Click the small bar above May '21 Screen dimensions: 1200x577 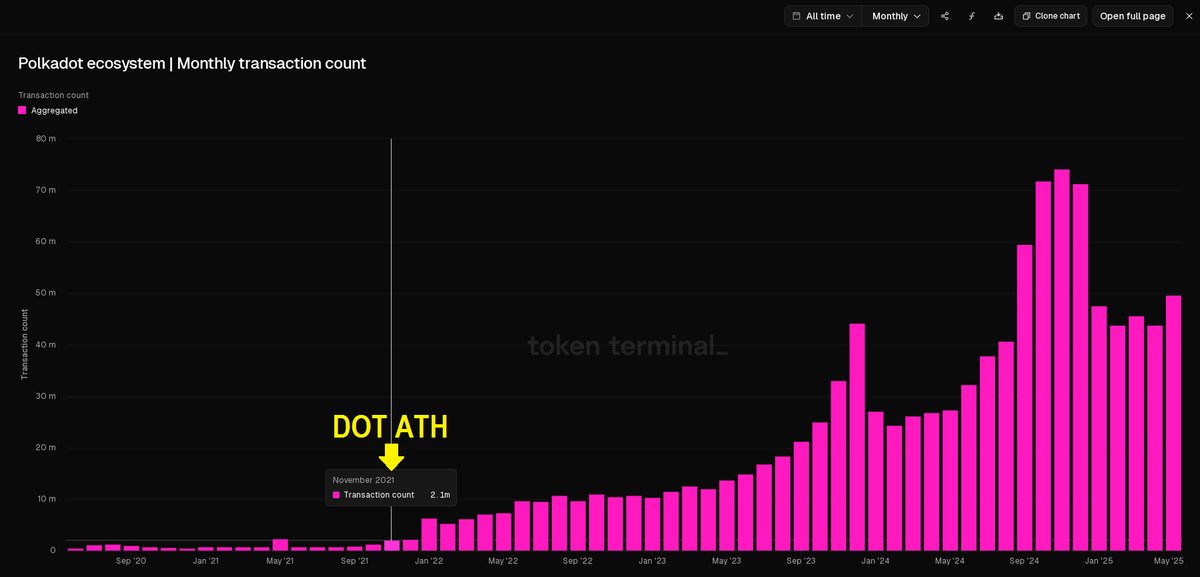(280, 545)
